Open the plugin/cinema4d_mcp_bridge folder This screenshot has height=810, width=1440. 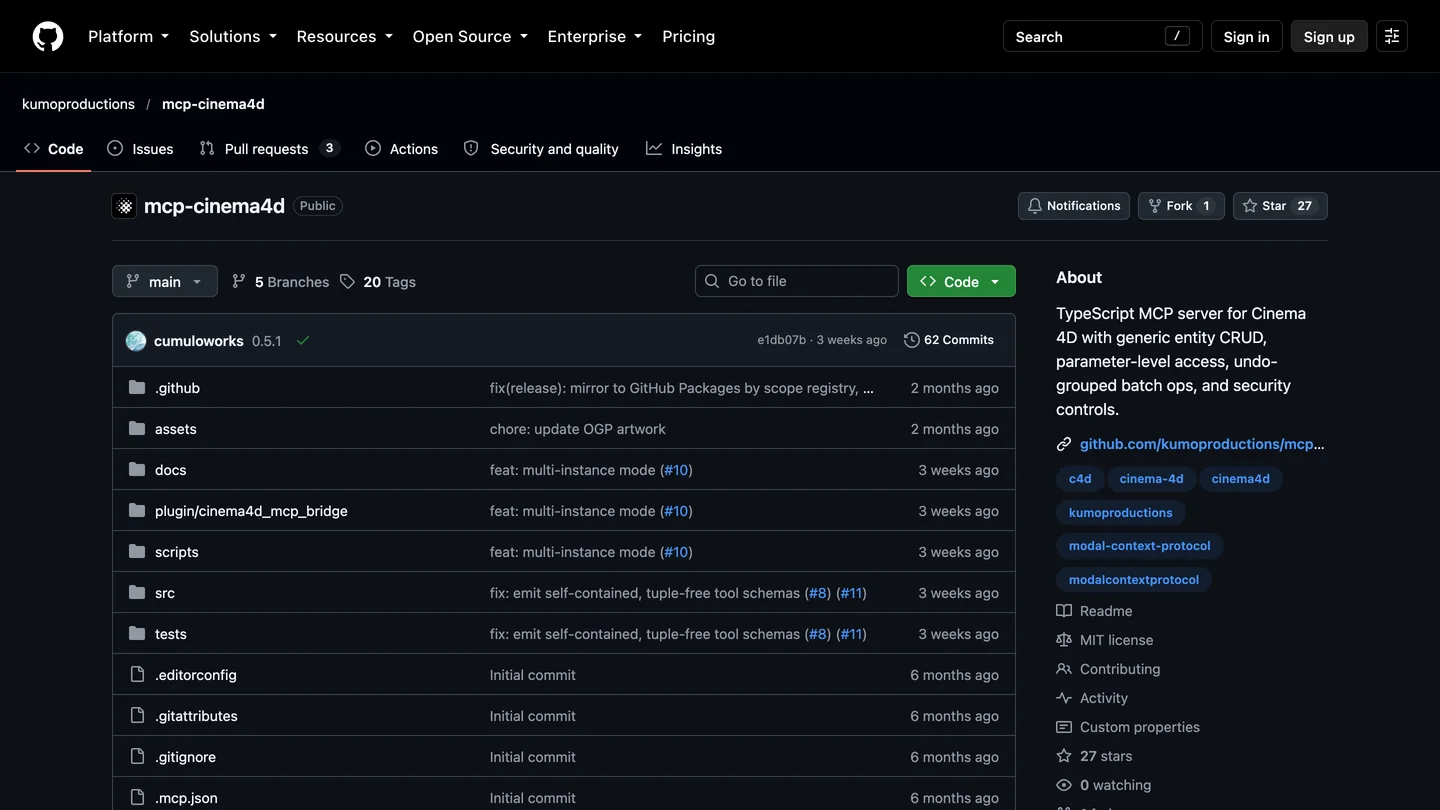[x=251, y=511]
